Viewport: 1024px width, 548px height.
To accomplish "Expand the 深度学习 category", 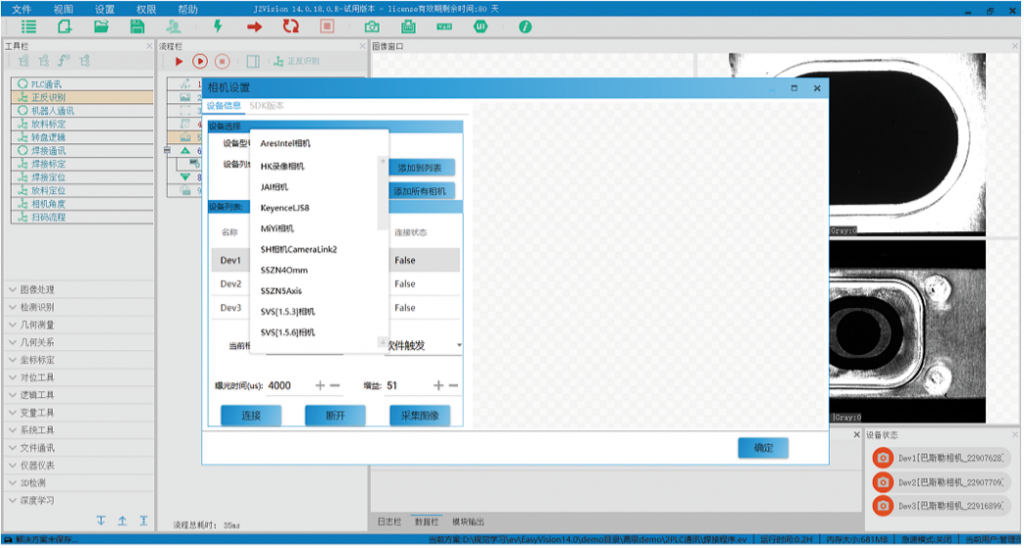I will coord(78,500).
